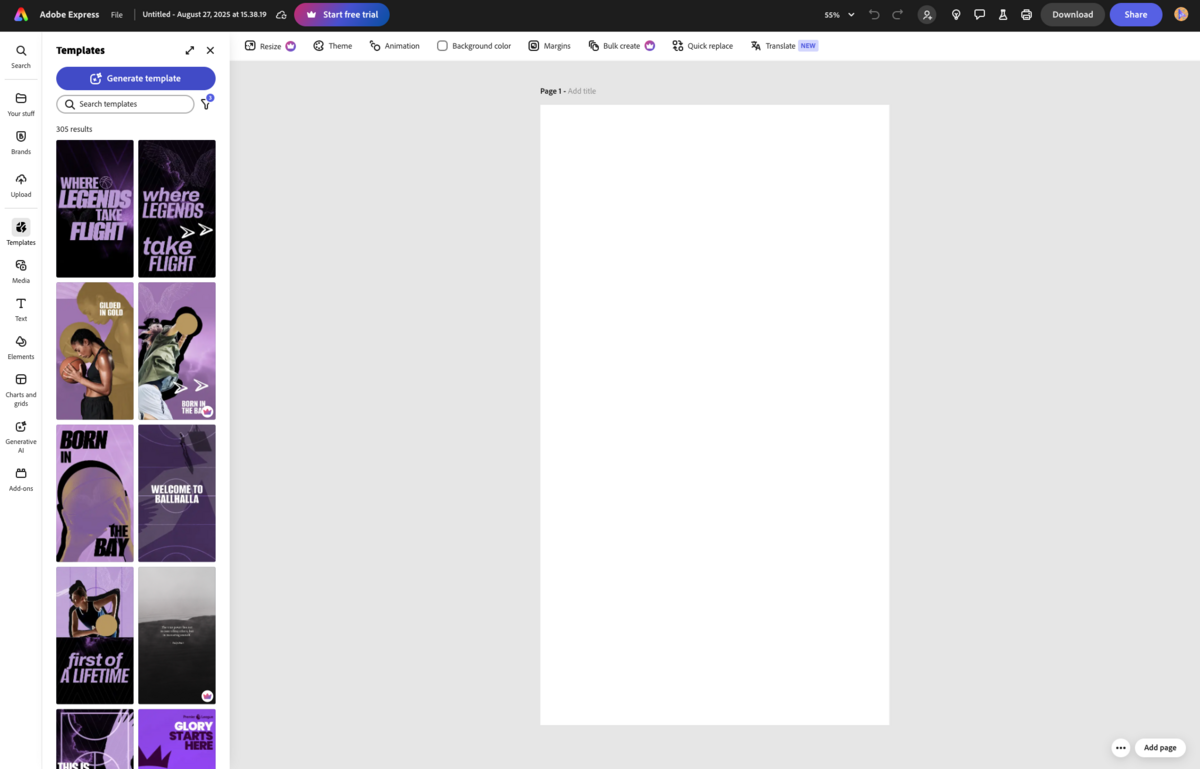Open the Text panel

pyautogui.click(x=20, y=309)
